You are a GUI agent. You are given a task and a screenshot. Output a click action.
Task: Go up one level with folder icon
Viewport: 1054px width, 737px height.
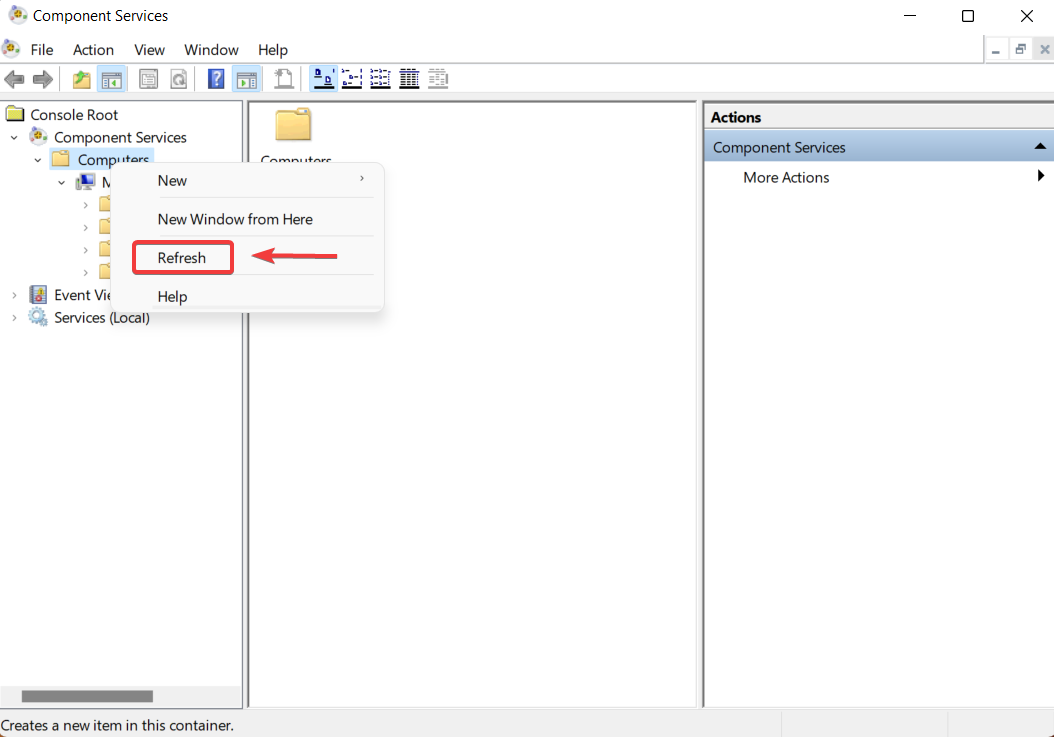[81, 79]
